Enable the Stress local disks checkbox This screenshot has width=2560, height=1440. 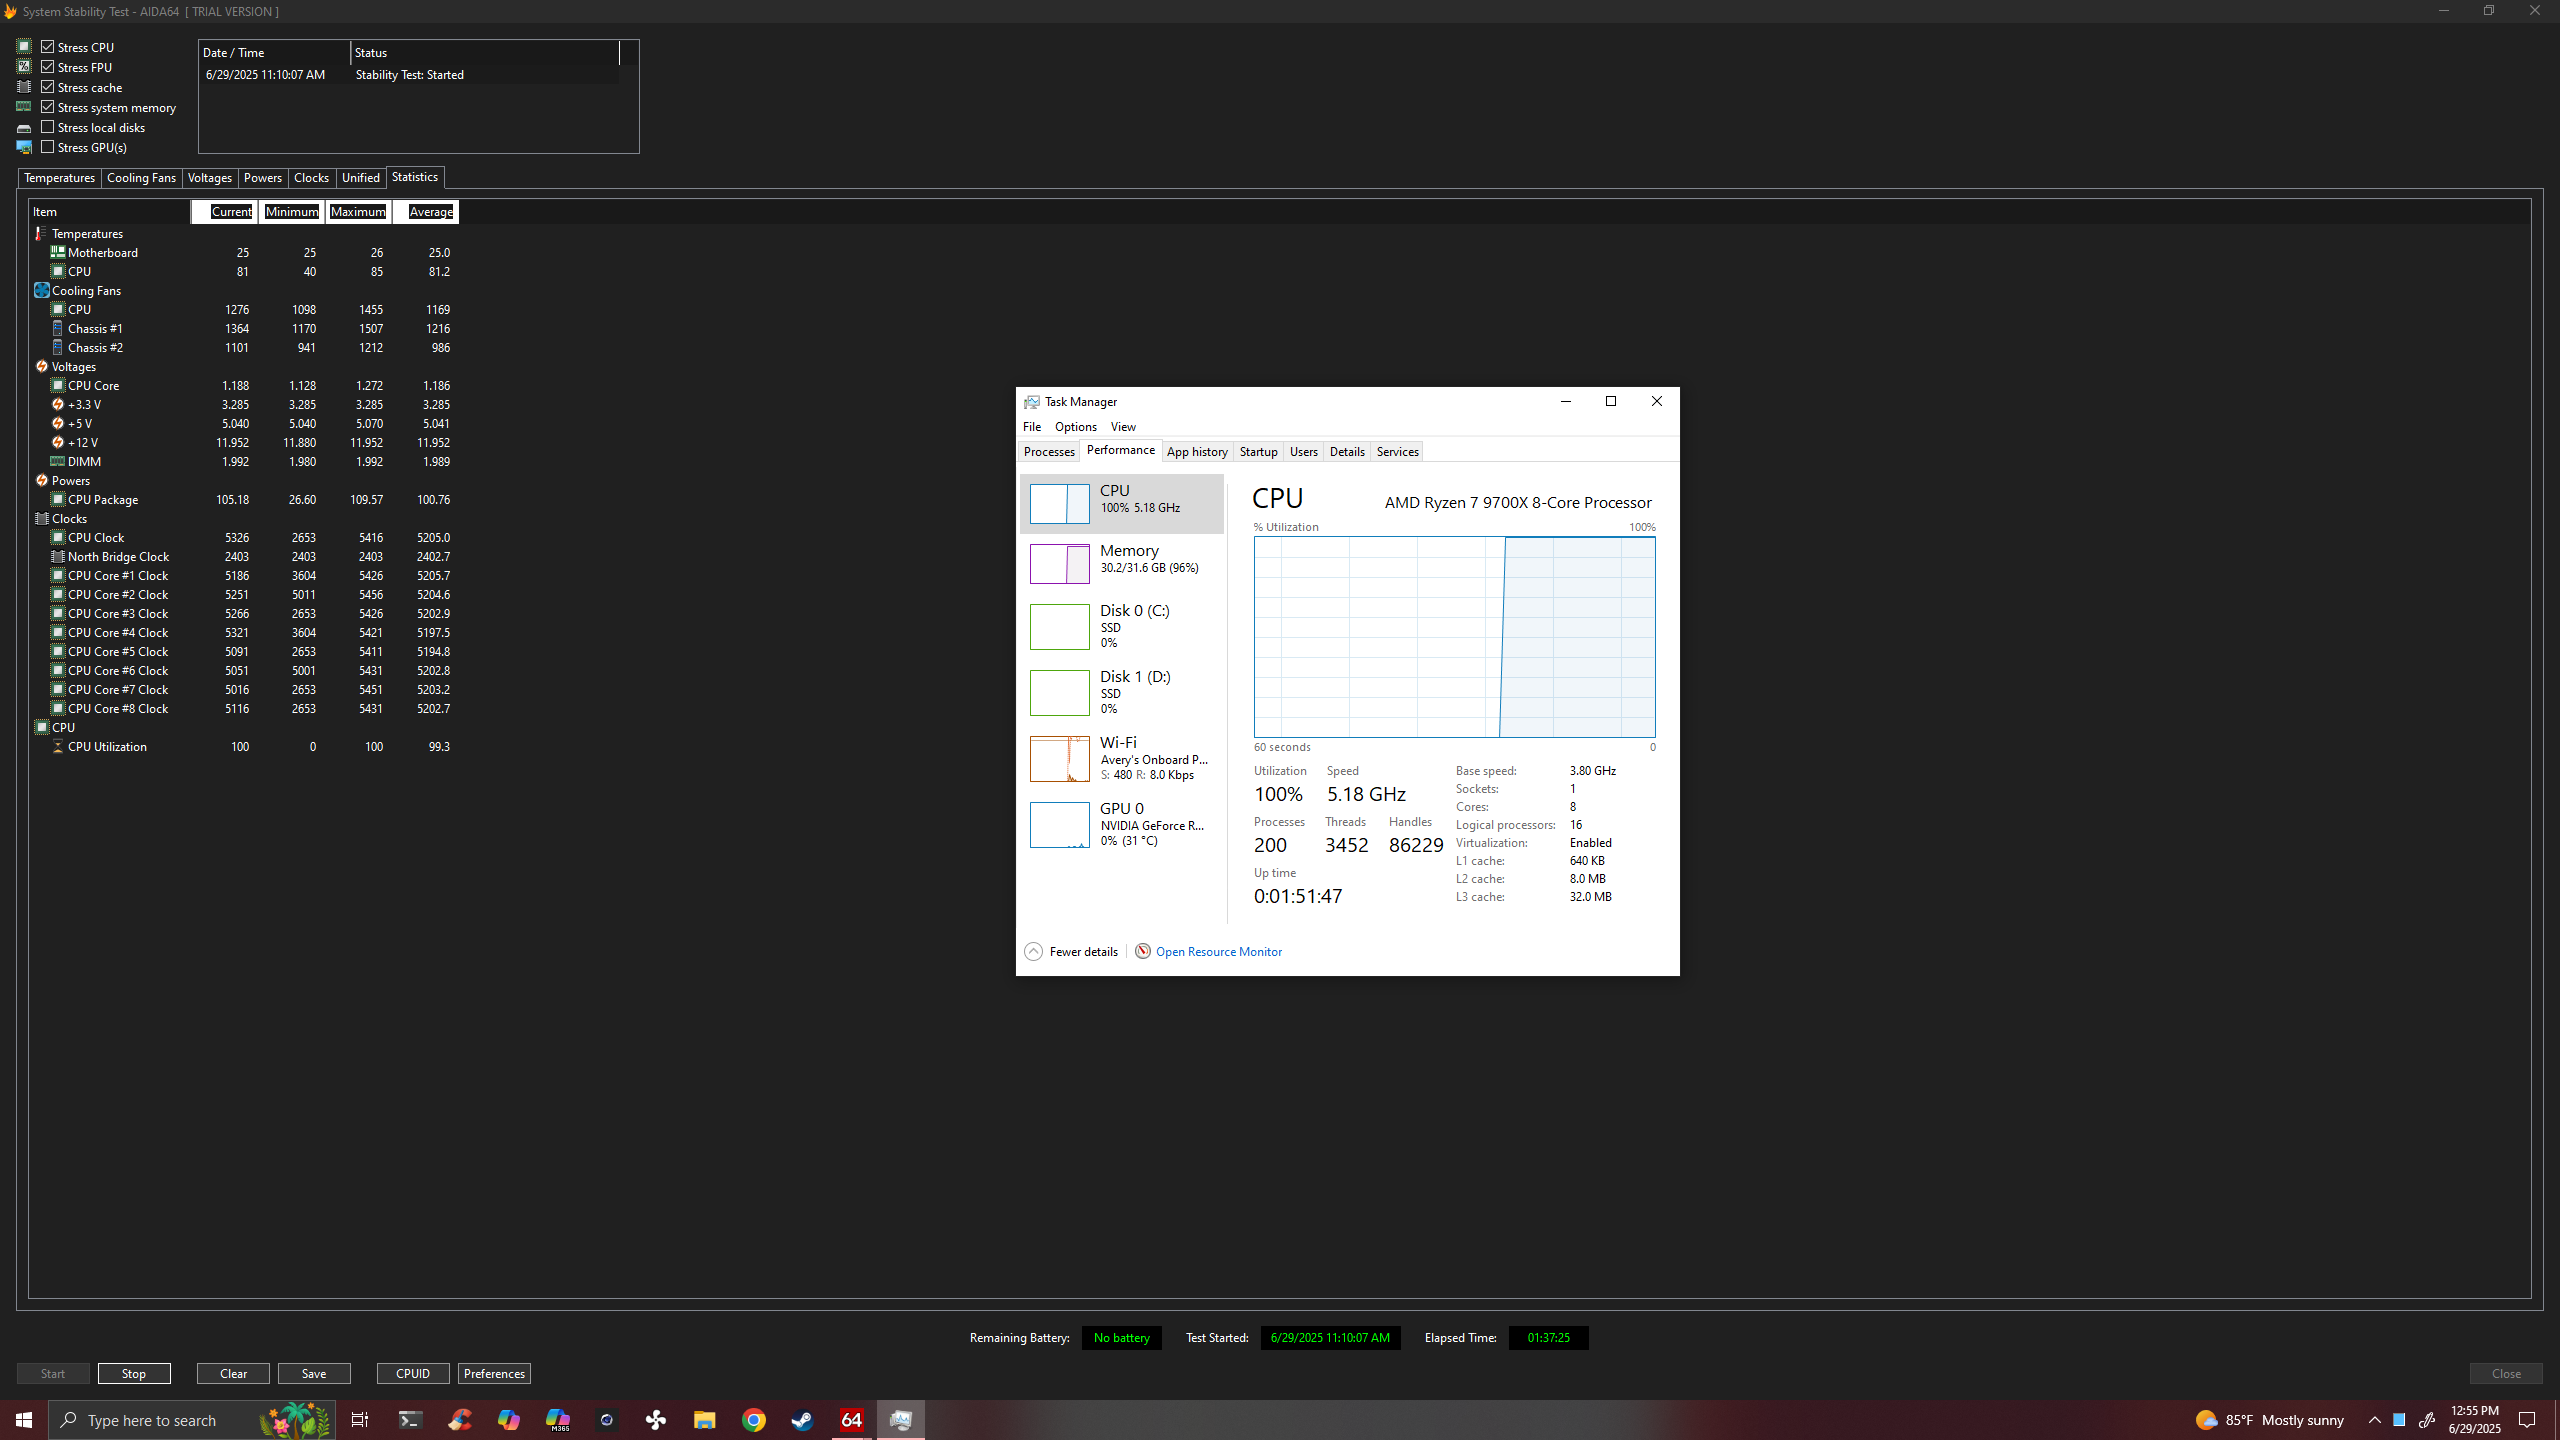(x=47, y=127)
